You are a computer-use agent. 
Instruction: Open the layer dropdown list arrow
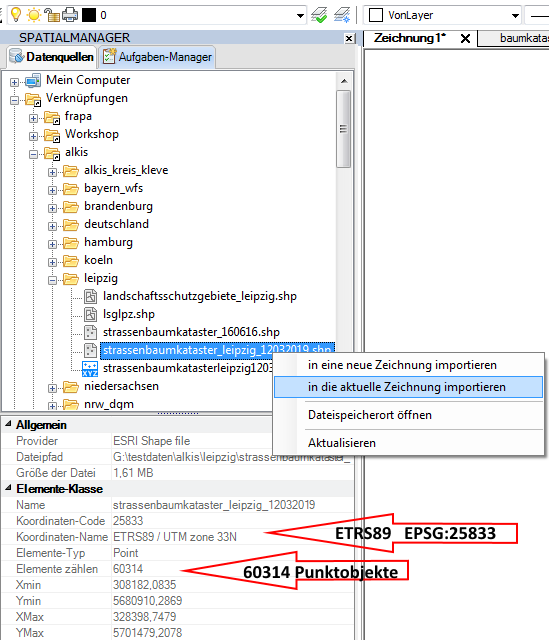pos(300,16)
